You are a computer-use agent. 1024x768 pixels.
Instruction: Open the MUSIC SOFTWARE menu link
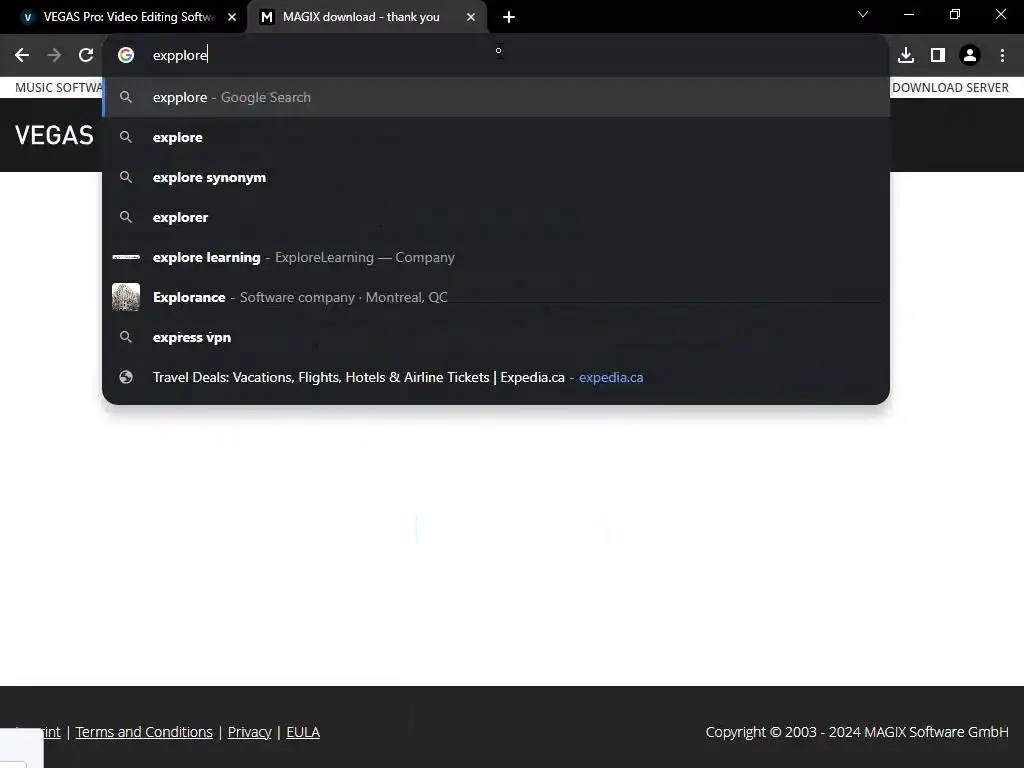pyautogui.click(x=58, y=88)
